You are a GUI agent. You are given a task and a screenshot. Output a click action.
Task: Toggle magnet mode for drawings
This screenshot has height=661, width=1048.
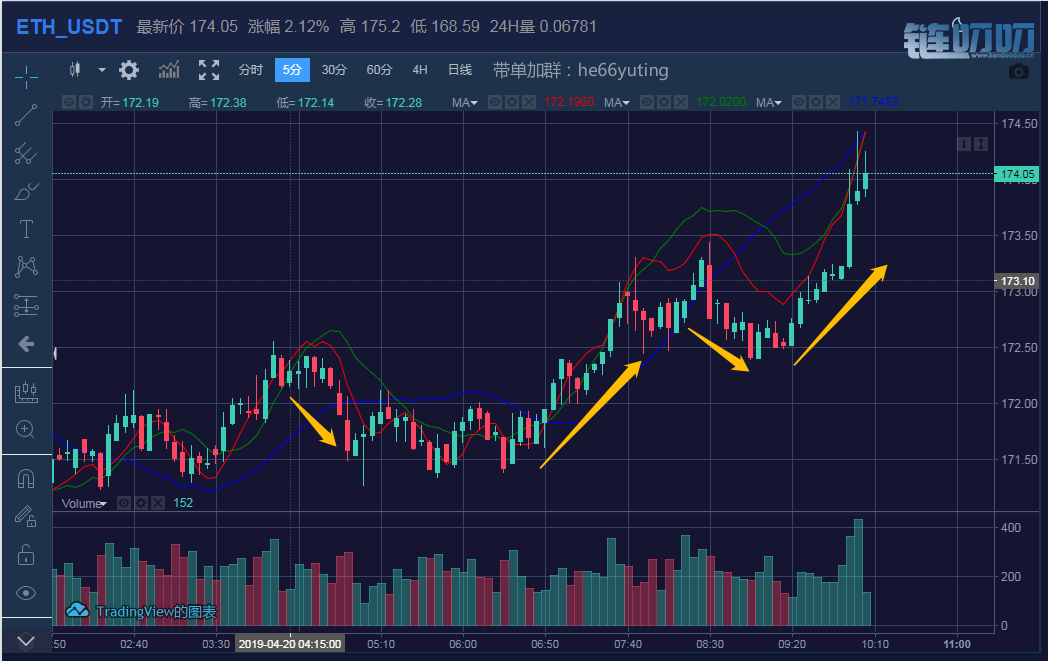(26, 479)
